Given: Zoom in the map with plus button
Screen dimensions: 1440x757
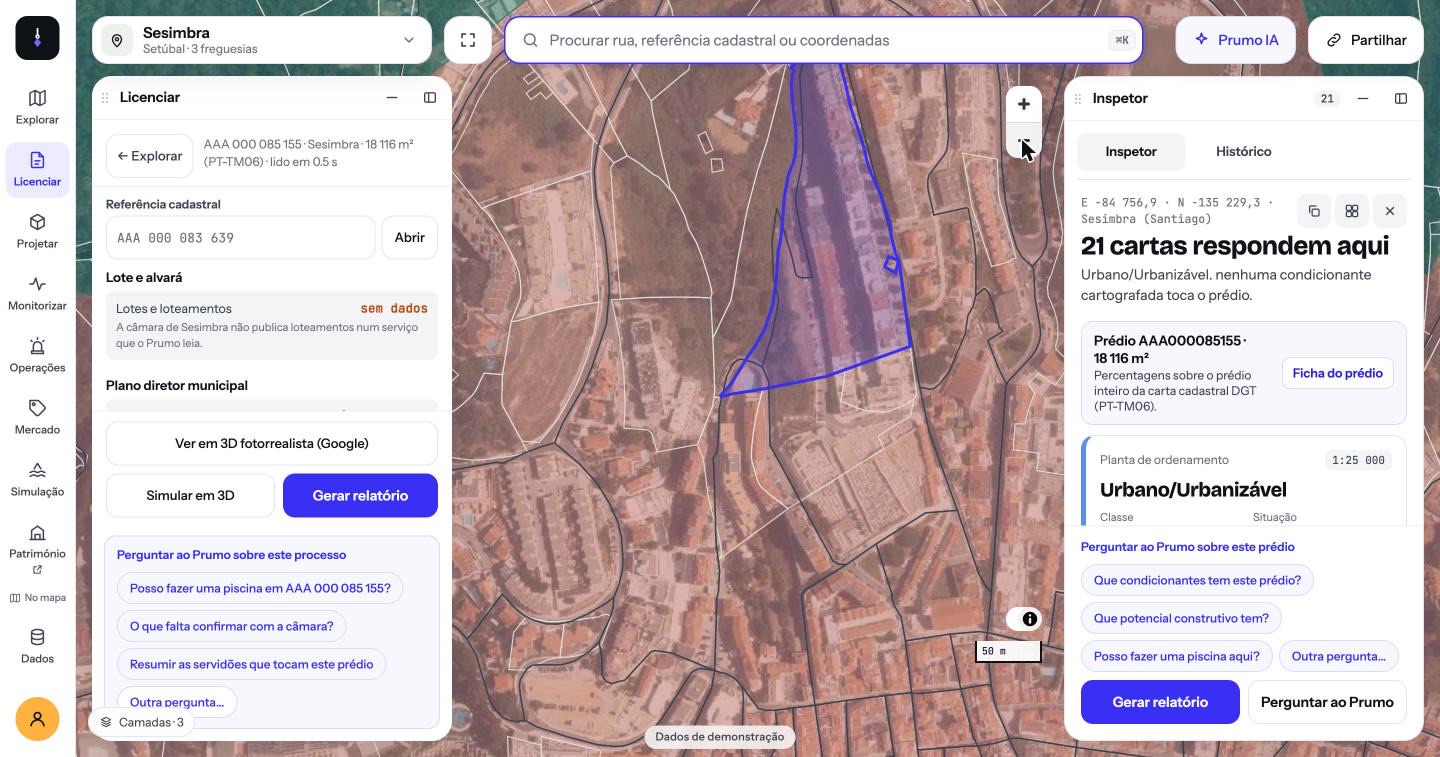Looking at the screenshot, I should (x=1023, y=104).
